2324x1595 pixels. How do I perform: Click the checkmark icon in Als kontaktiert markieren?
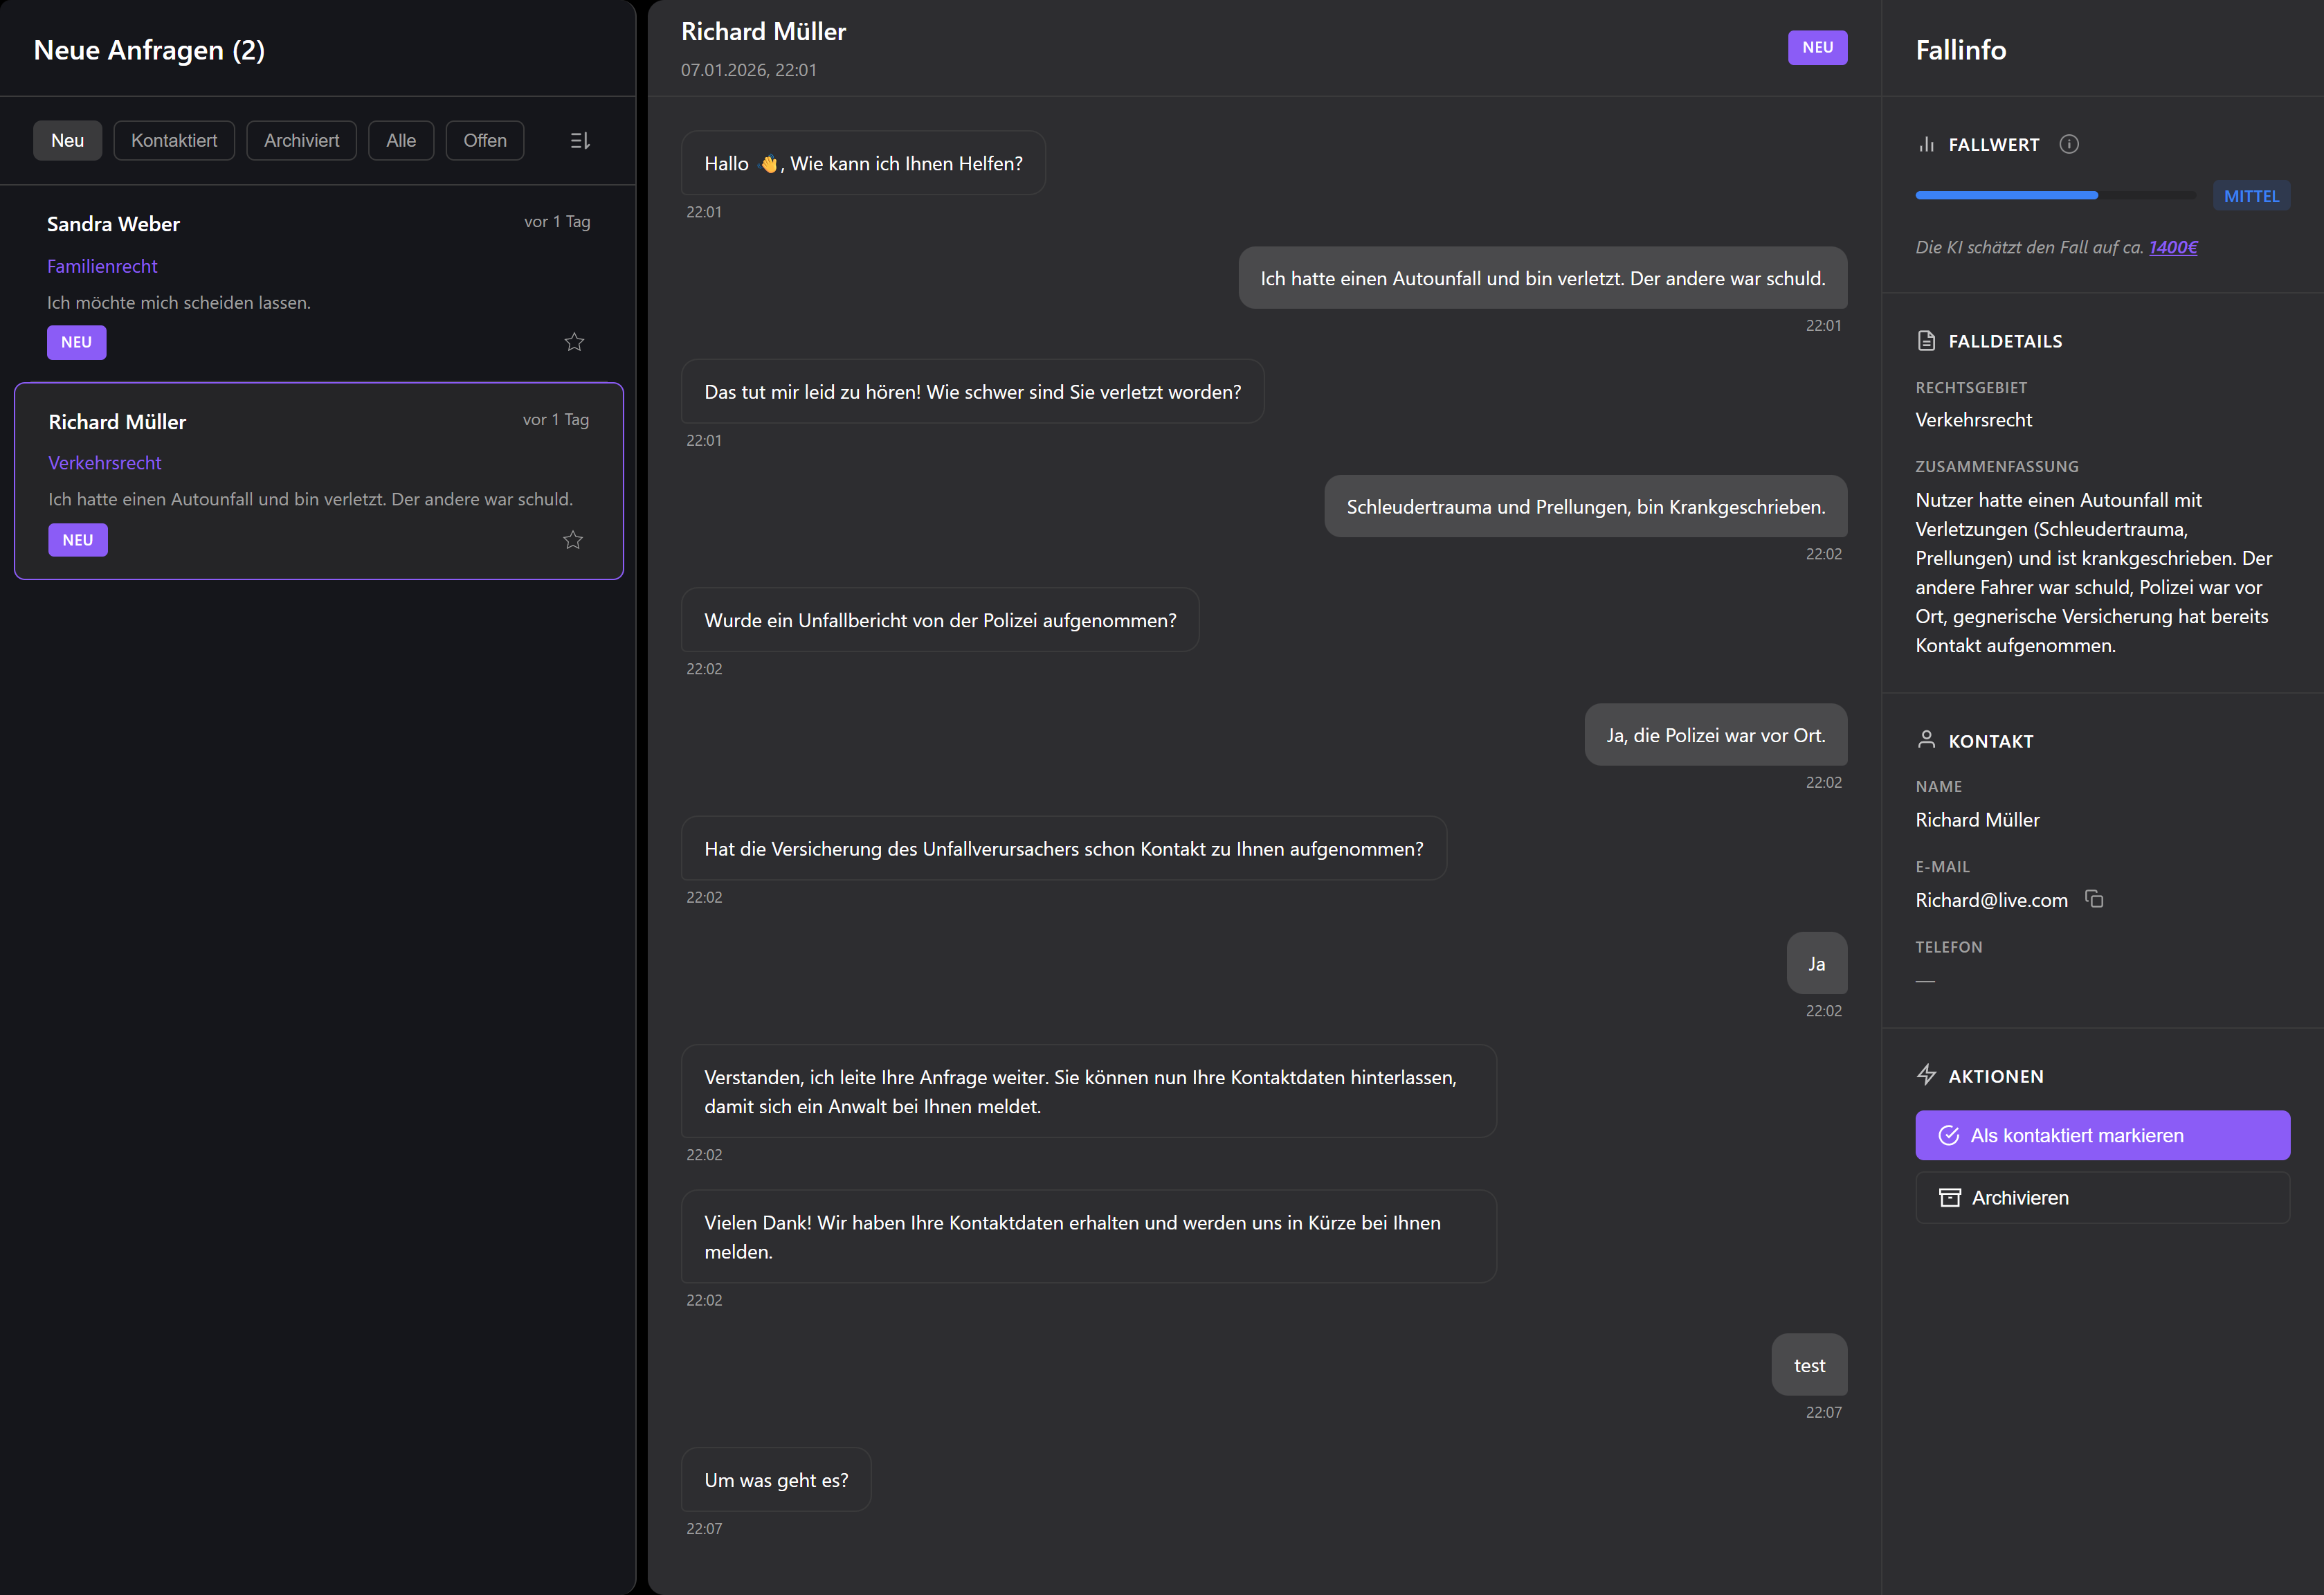(x=1949, y=1135)
